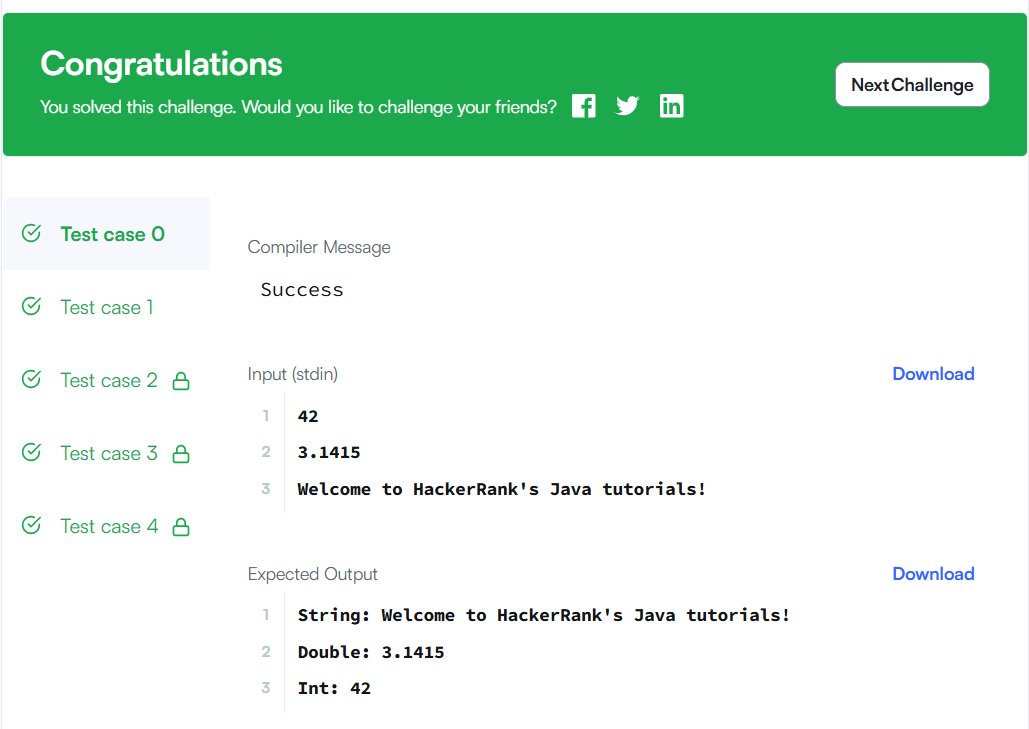Screen dimensions: 1029x729
Task: Click the lock icon beside Test case 3
Action: (x=181, y=454)
